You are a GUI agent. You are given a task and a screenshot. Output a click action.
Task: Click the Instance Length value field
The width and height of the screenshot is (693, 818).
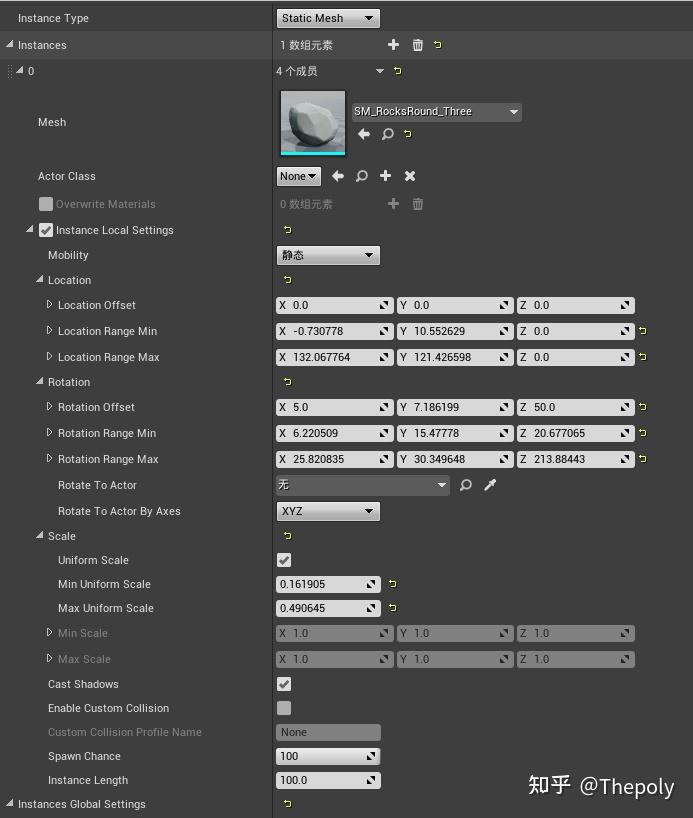[x=328, y=780]
